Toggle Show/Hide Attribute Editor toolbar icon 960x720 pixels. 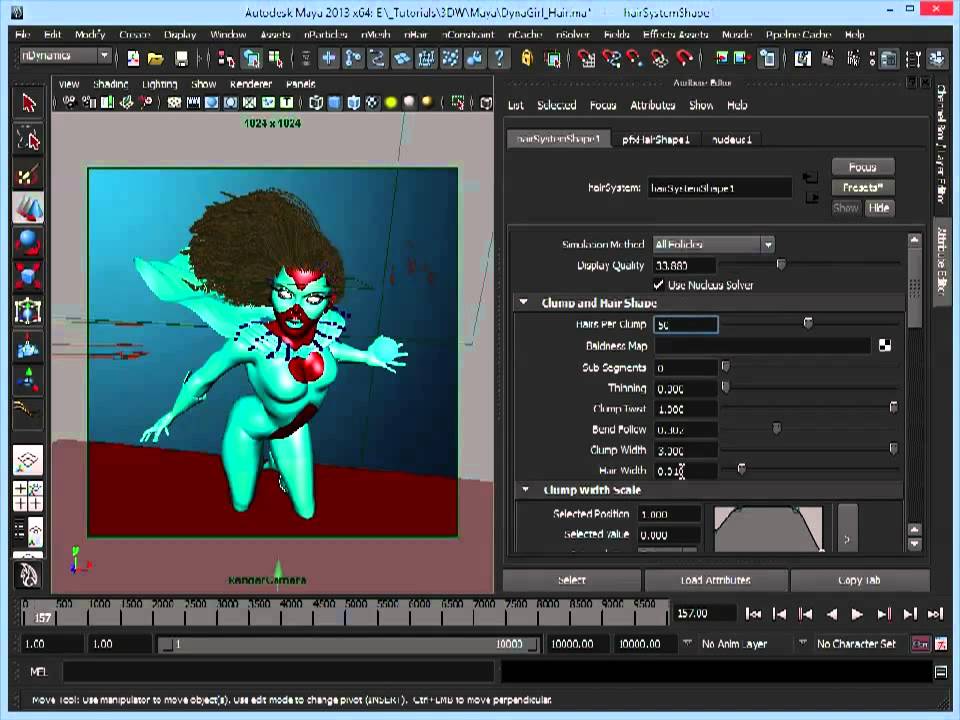[x=888, y=59]
